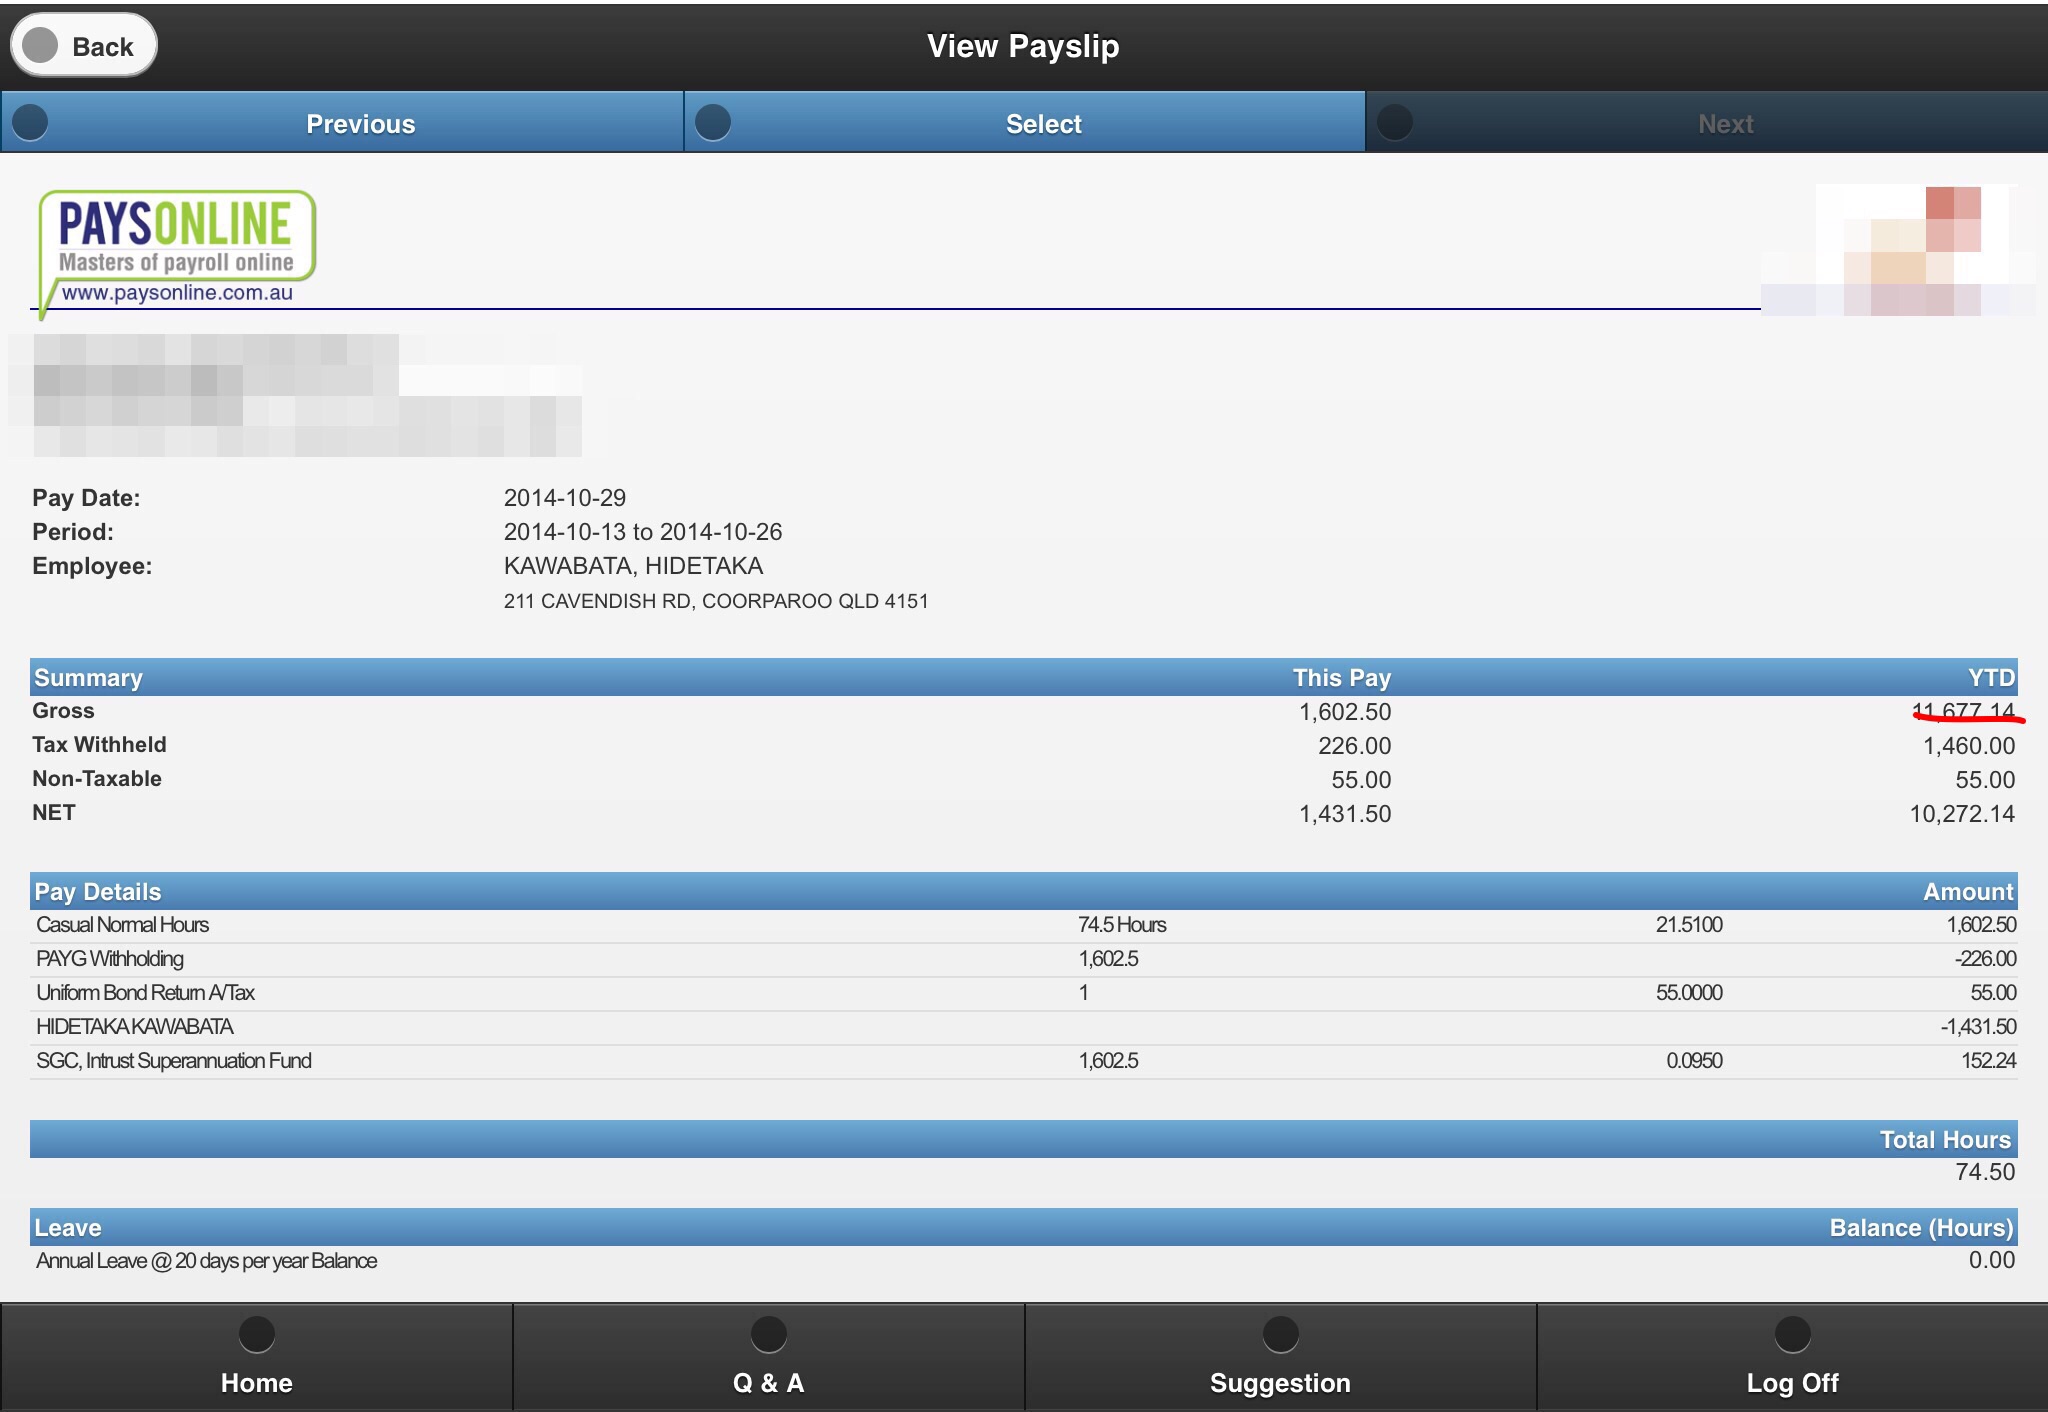The image size is (2048, 1412).
Task: Go to the Previous payslip
Action: point(360,124)
